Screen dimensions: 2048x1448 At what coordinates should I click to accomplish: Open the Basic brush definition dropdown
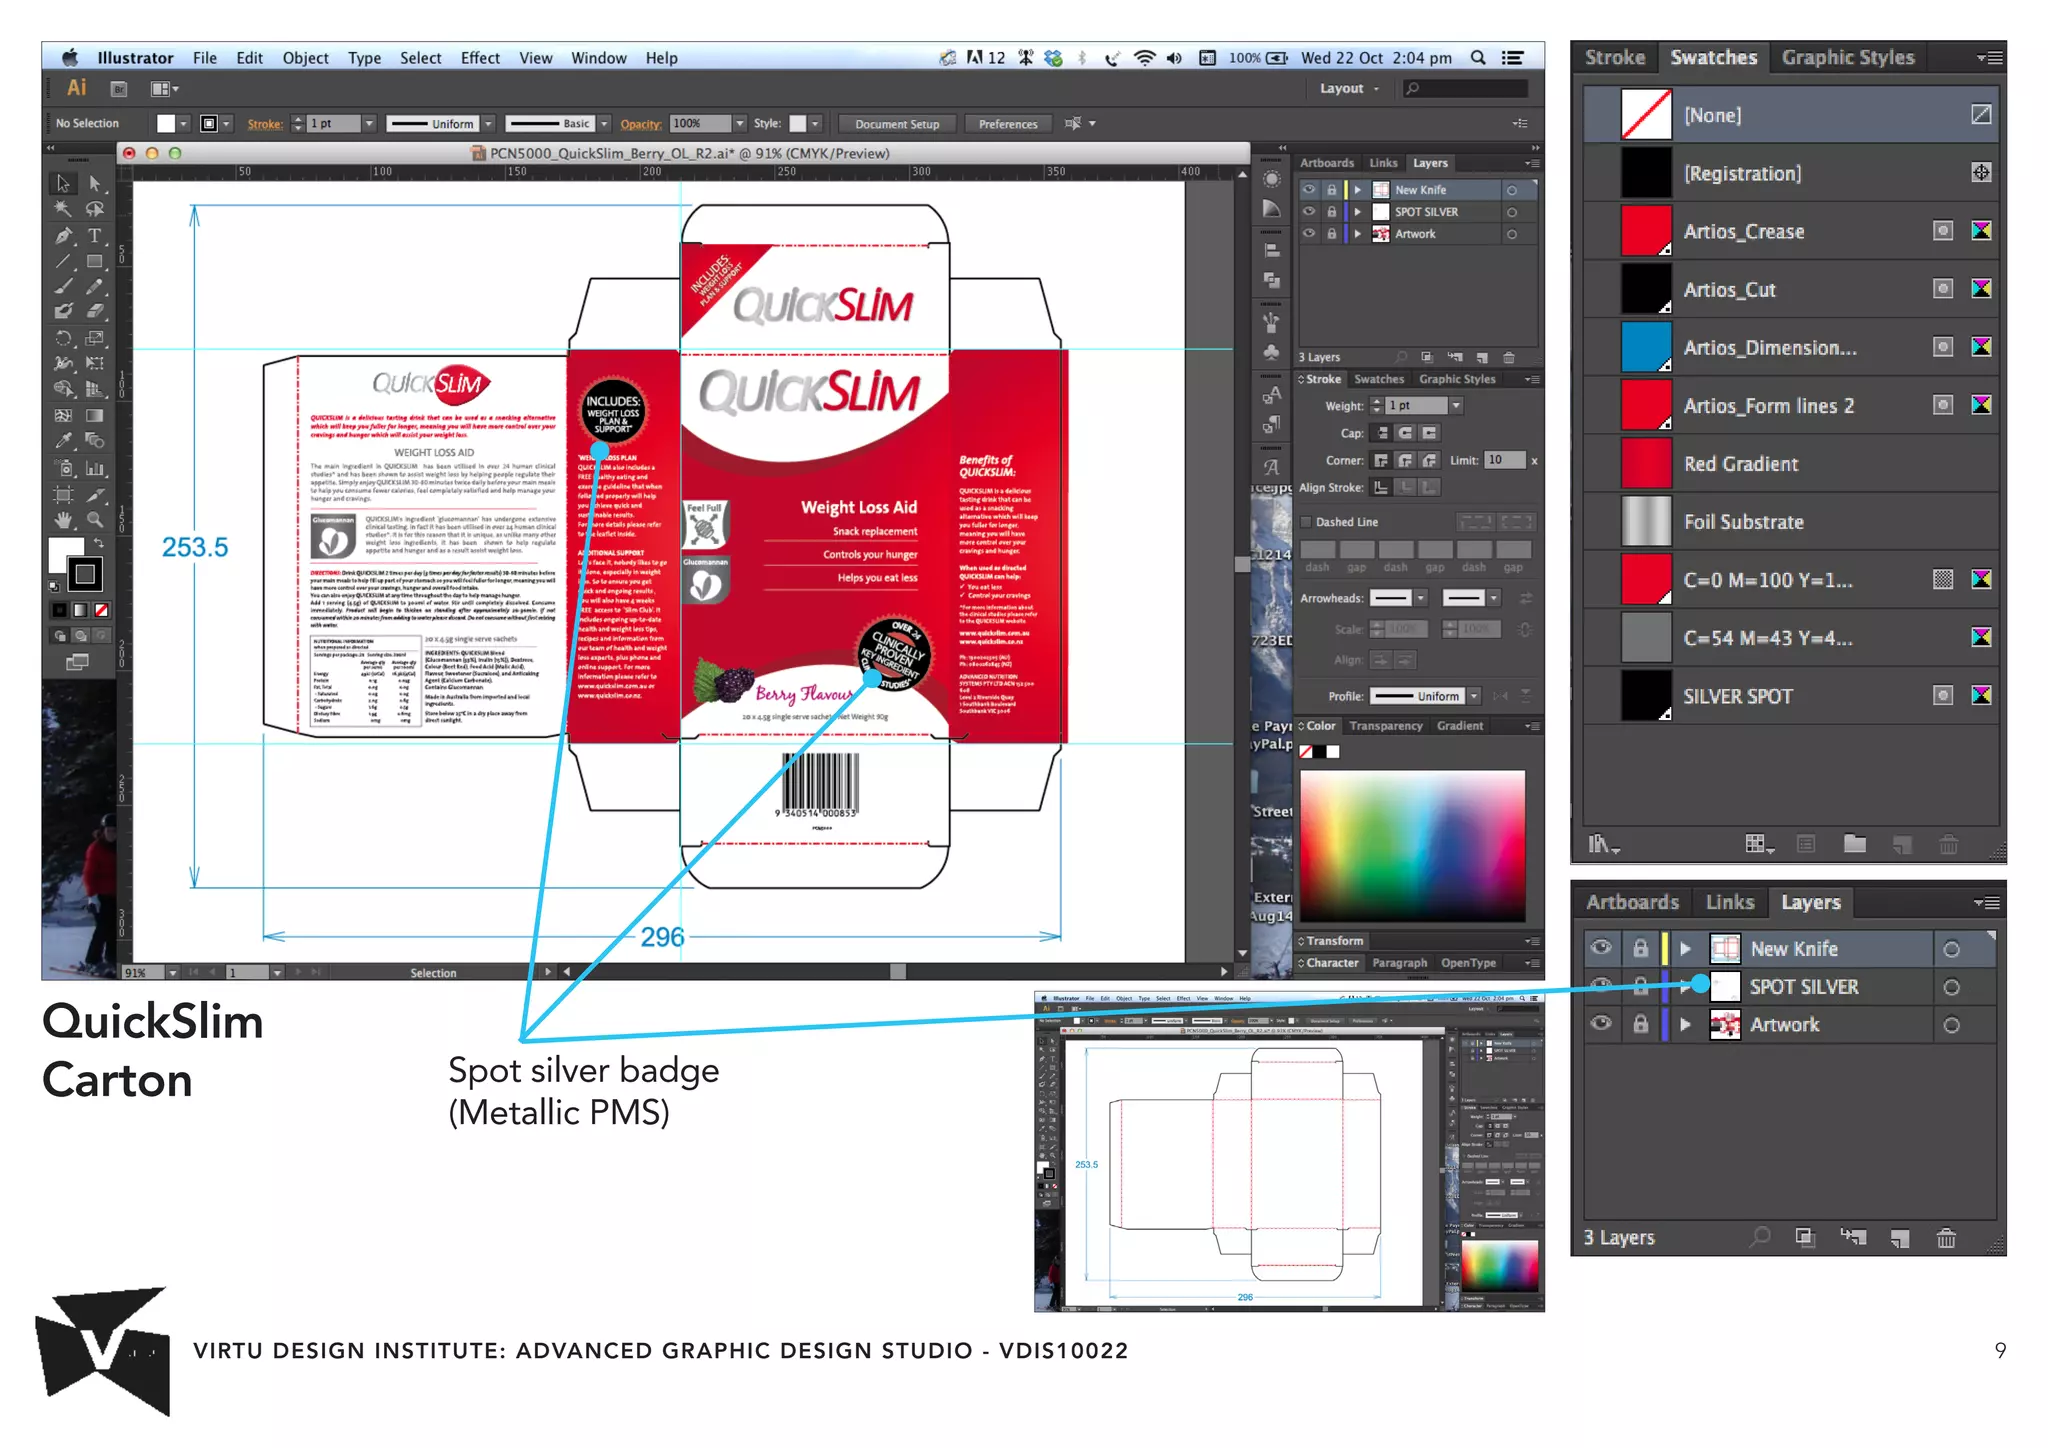click(x=604, y=124)
